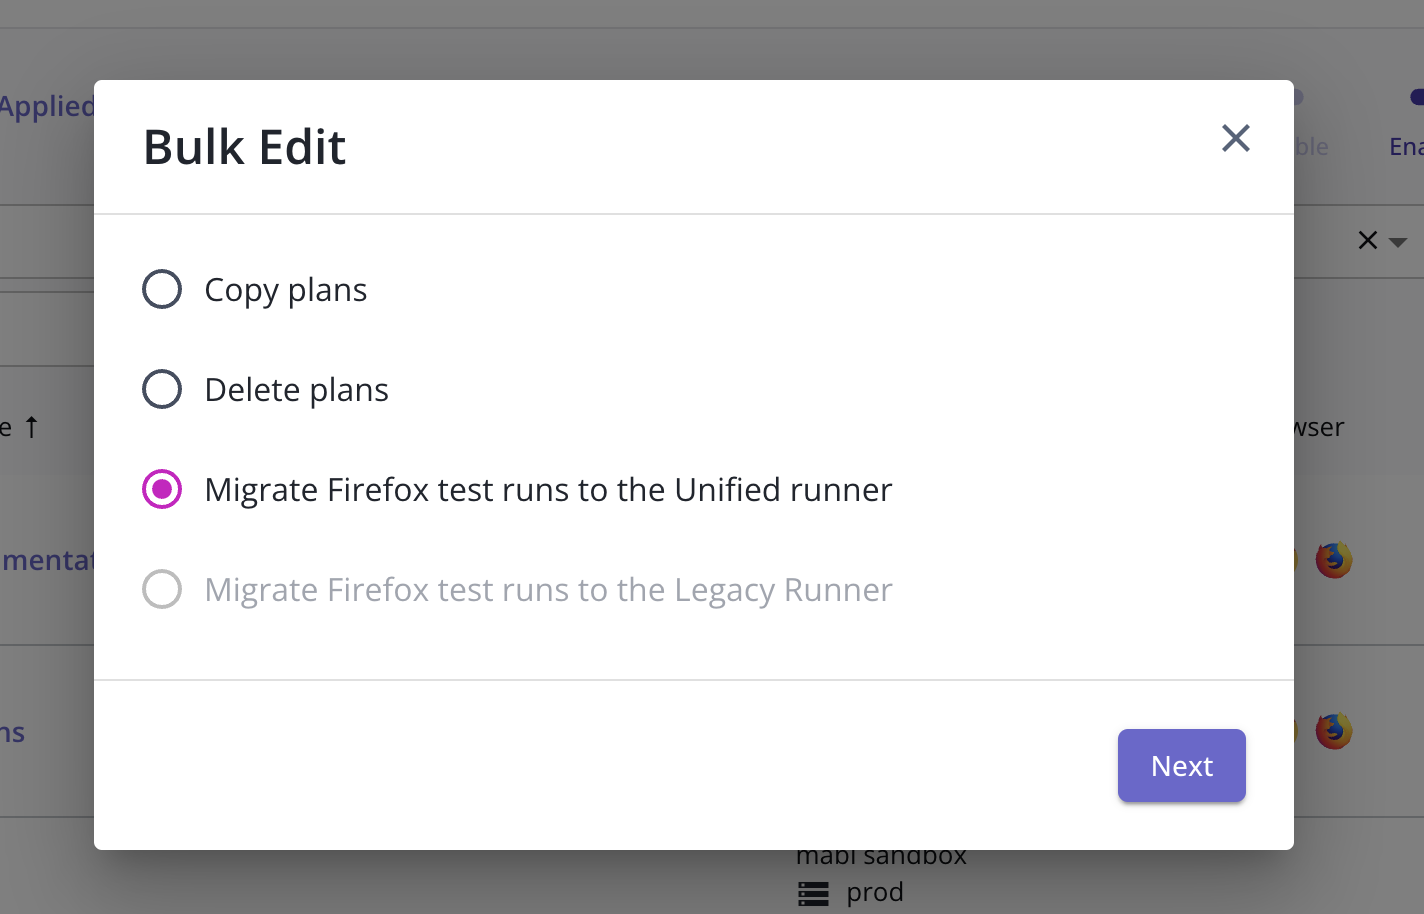The width and height of the screenshot is (1424, 914).
Task: Click the Copy plans label text
Action: (286, 290)
